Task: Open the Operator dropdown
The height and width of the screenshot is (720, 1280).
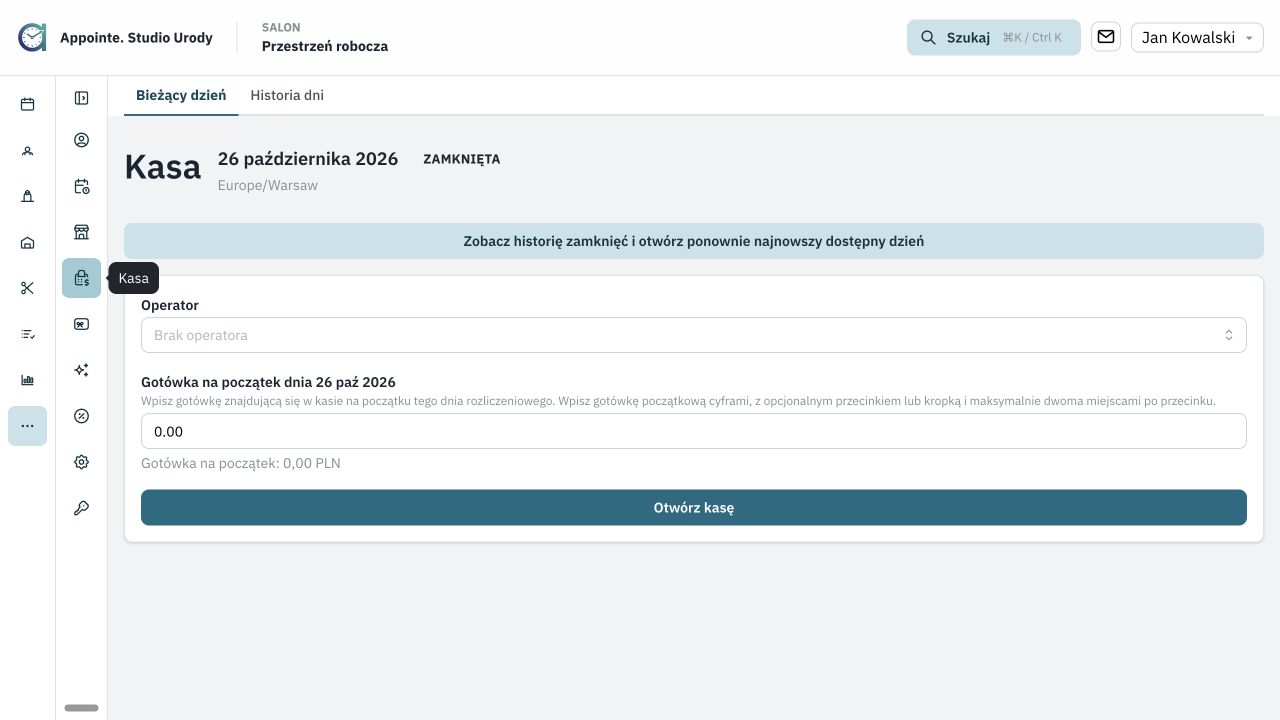Action: point(694,335)
